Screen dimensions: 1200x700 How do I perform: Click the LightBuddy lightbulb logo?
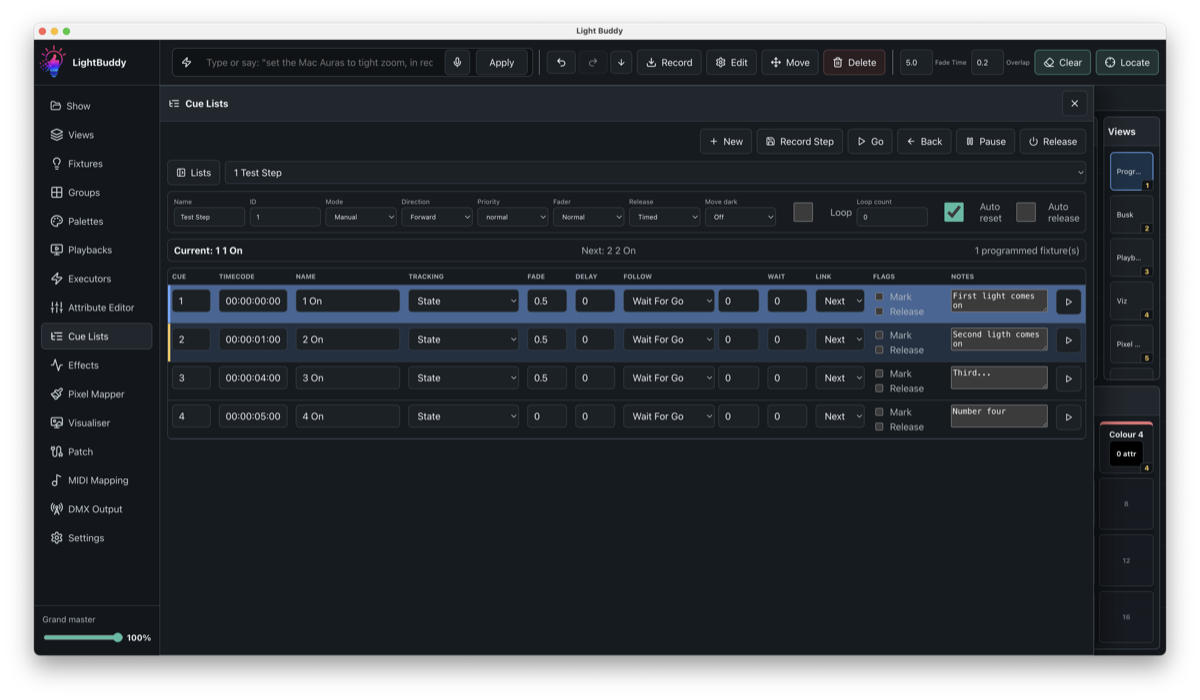pos(51,62)
